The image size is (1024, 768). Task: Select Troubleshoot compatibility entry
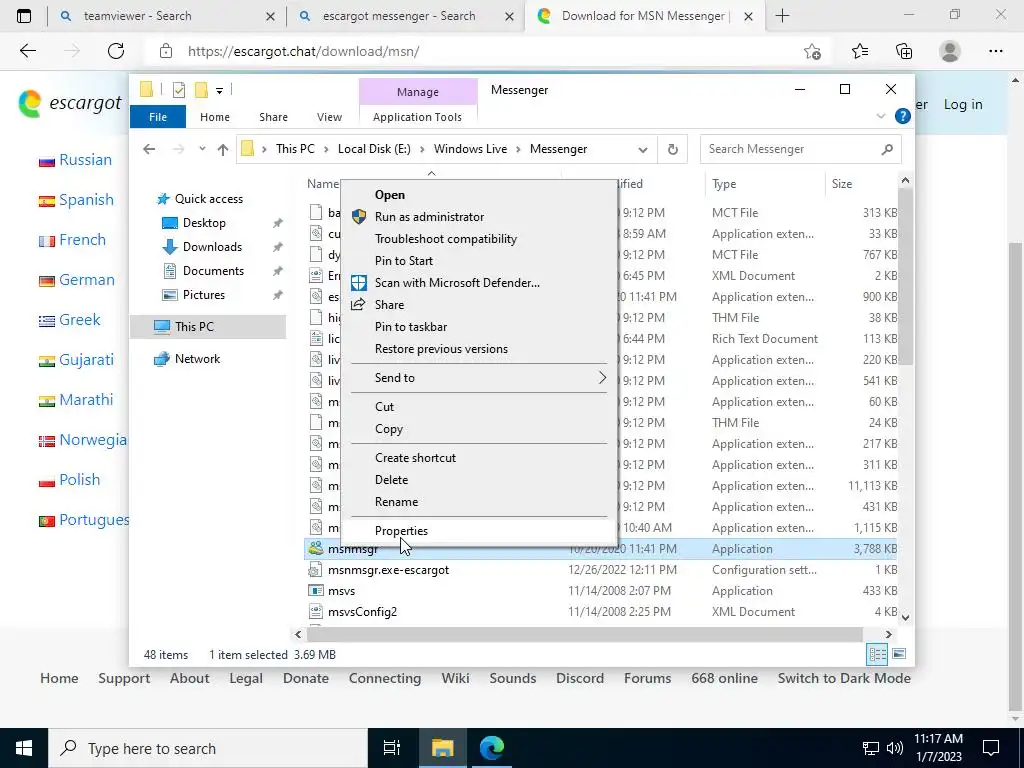pyautogui.click(x=445, y=239)
